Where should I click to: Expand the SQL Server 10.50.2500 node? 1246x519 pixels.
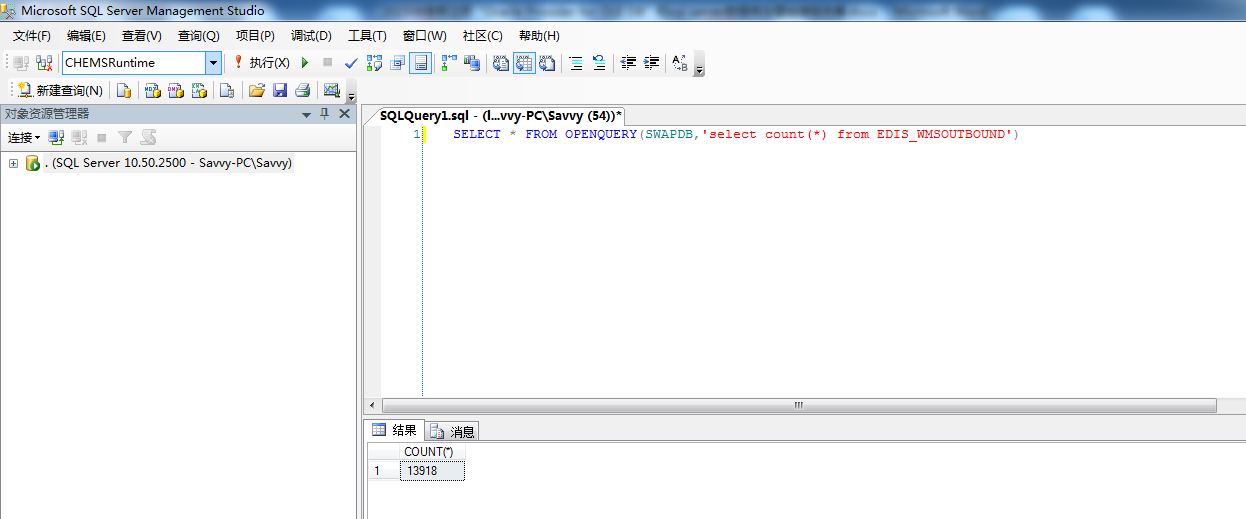tap(14, 163)
